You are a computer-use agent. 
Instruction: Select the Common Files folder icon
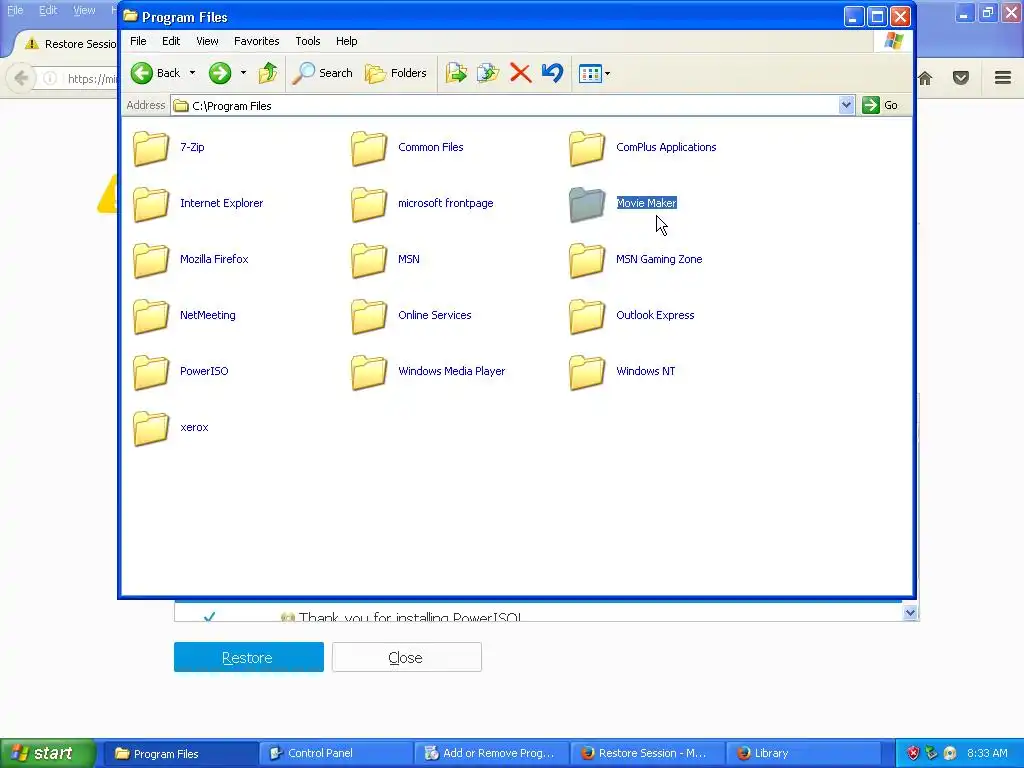click(x=369, y=148)
